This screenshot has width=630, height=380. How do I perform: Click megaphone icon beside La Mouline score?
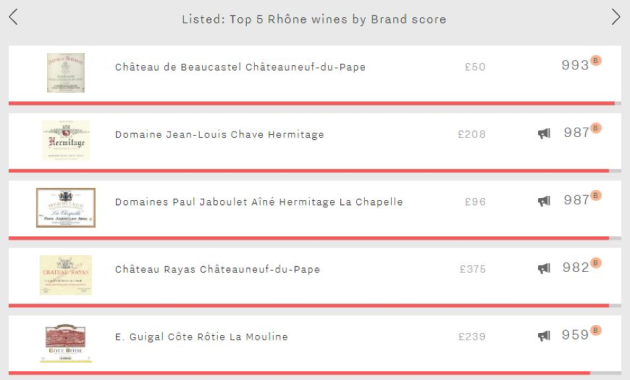pyautogui.click(x=544, y=336)
